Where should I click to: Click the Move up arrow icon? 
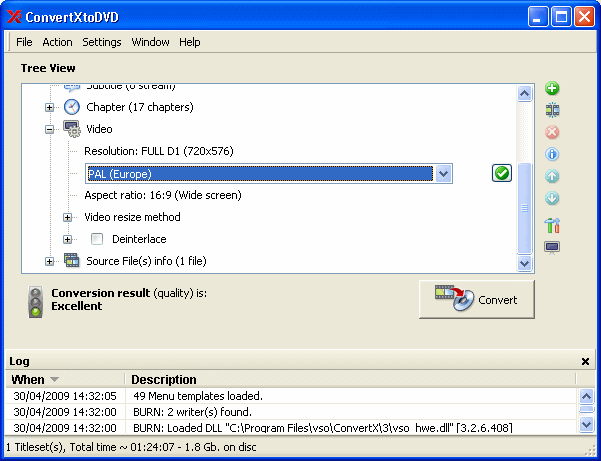click(552, 176)
